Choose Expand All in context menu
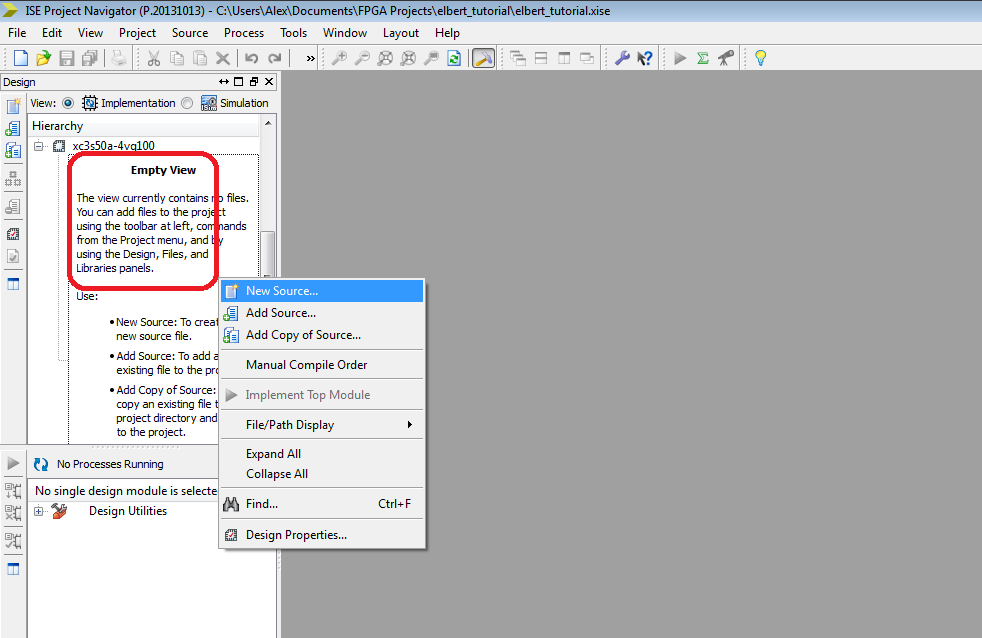Viewport: 982px width, 638px height. 322,454
